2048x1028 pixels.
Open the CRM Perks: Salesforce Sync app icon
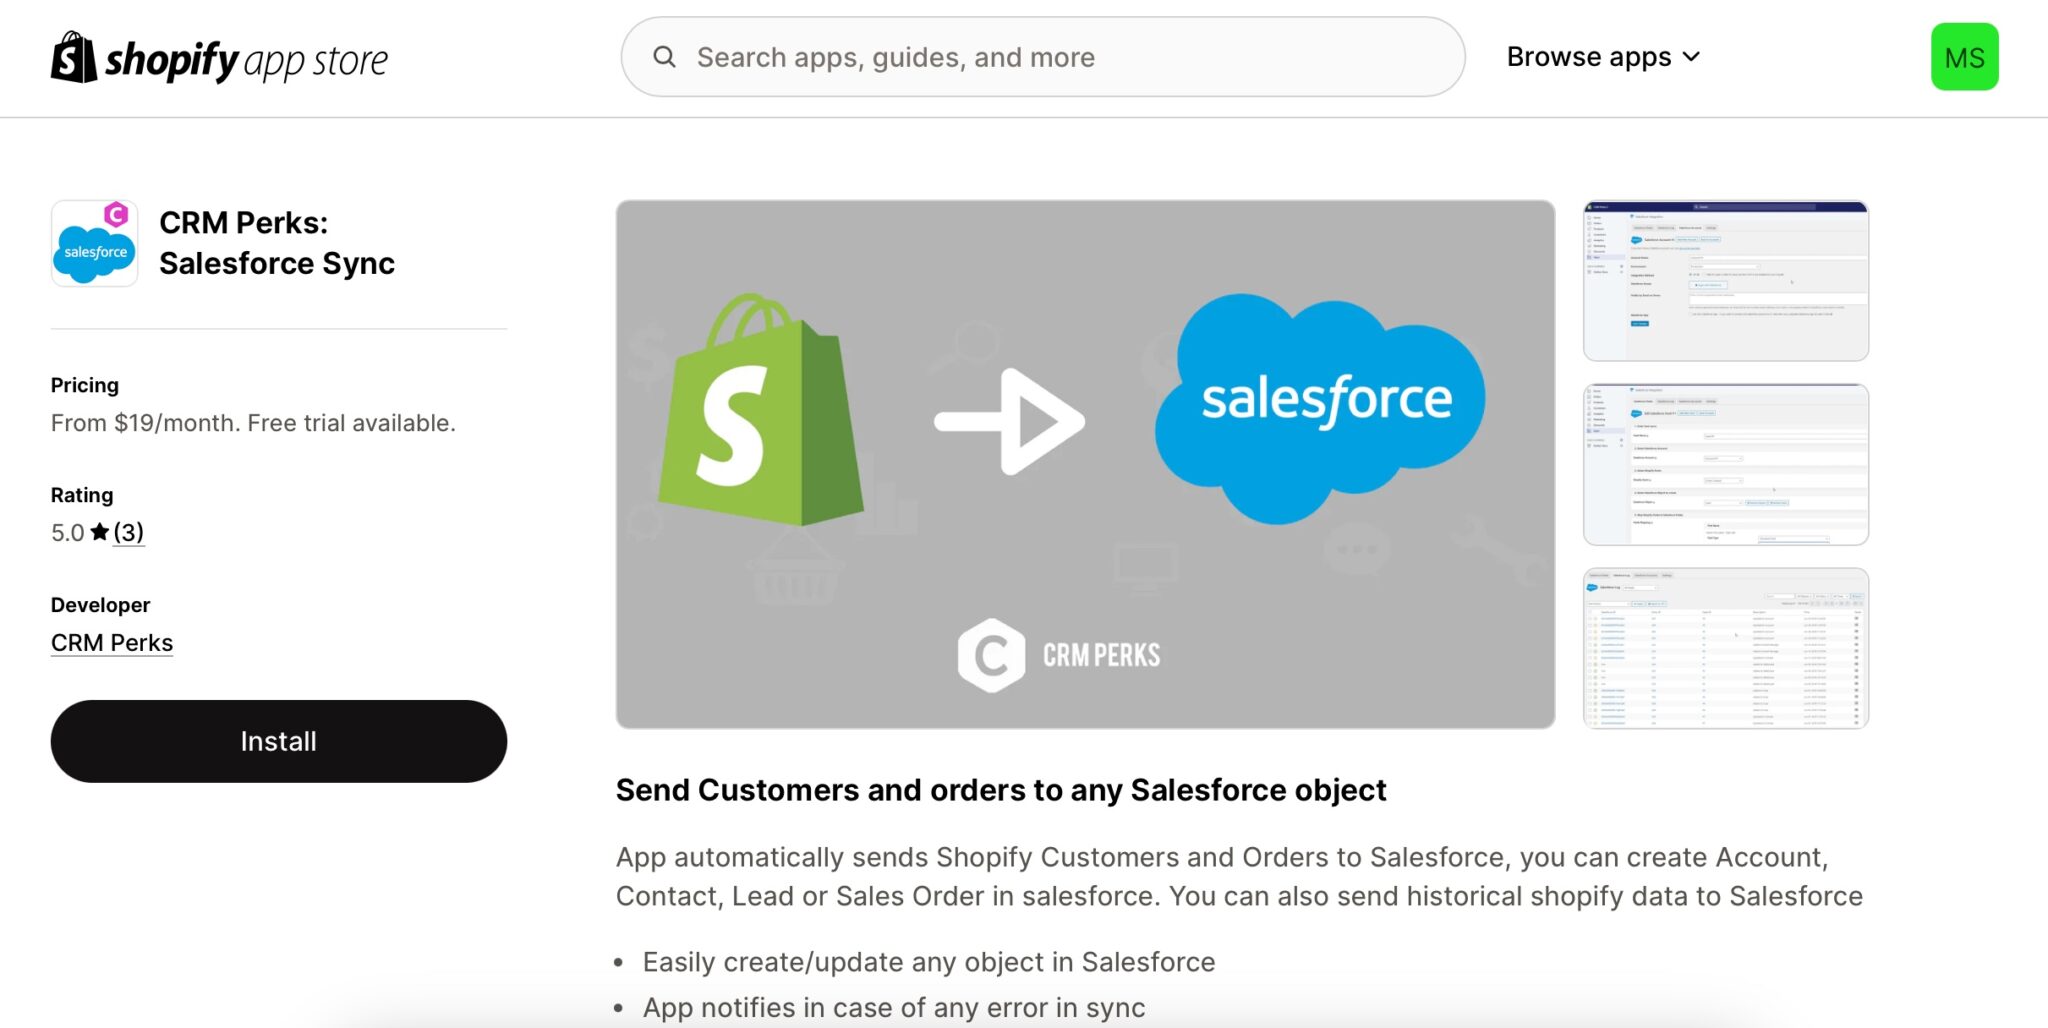click(94, 243)
